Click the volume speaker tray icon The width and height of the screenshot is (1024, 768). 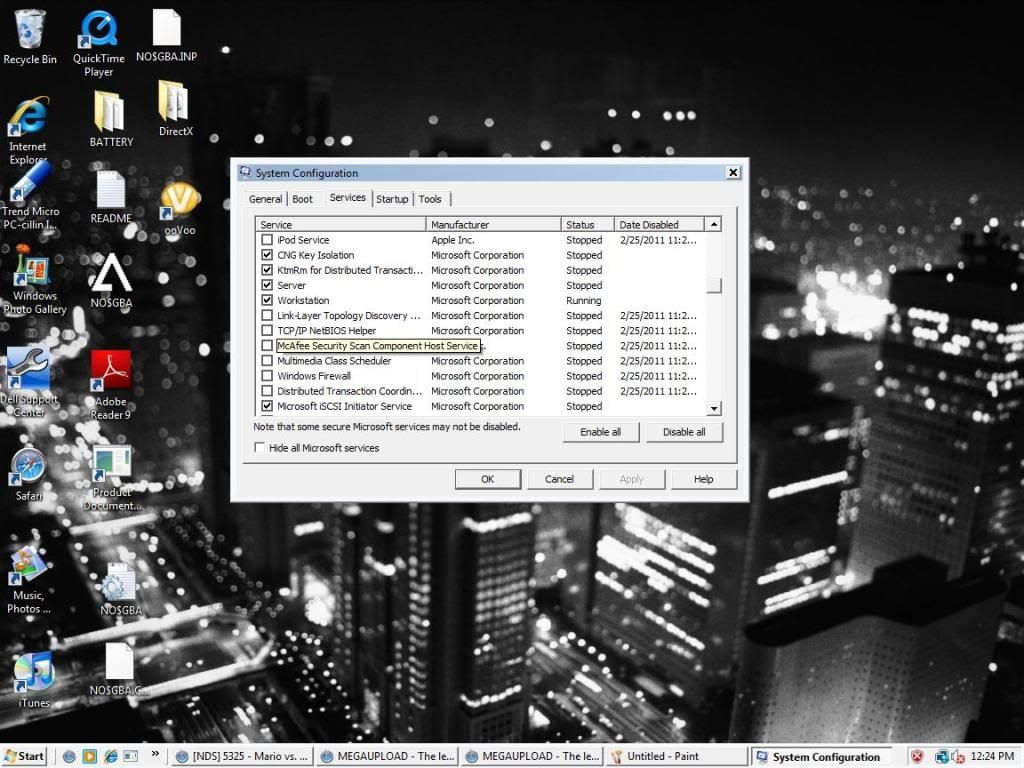click(x=958, y=756)
